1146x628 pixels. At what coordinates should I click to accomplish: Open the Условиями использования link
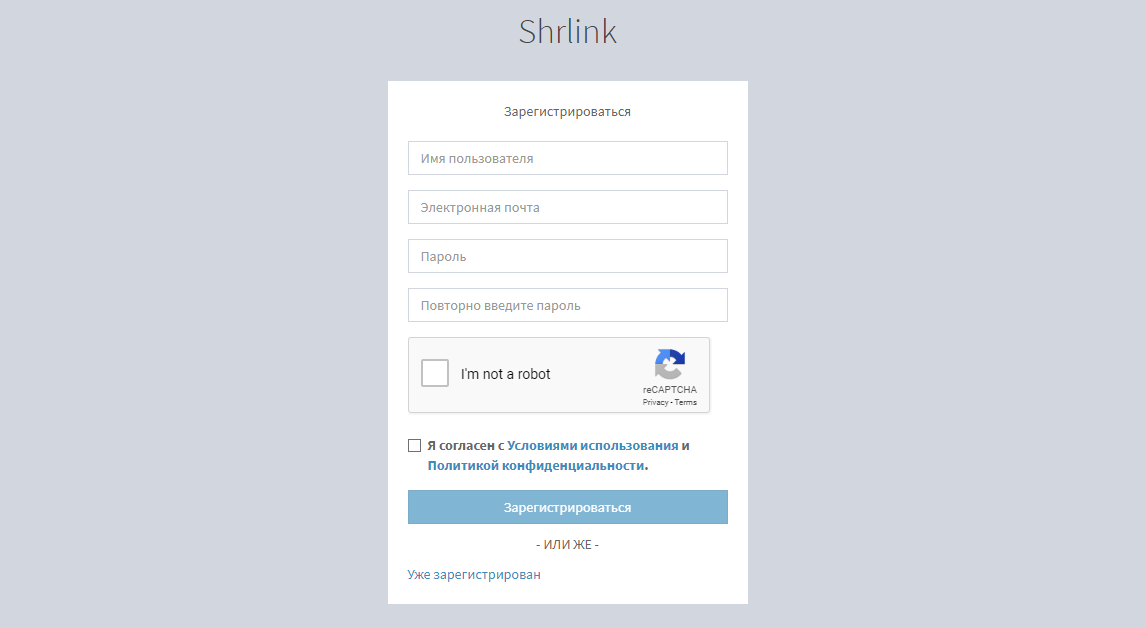593,445
